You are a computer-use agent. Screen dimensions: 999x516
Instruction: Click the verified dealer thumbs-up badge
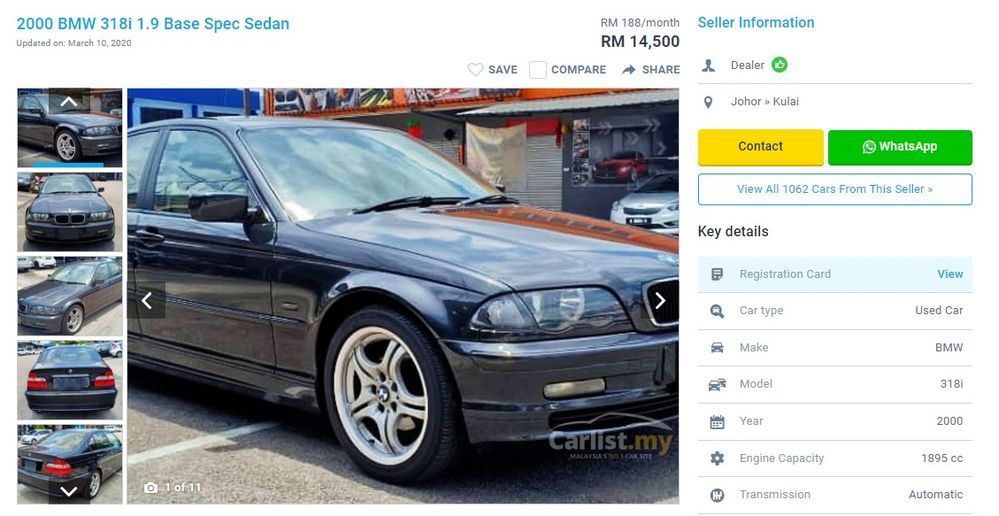[779, 64]
